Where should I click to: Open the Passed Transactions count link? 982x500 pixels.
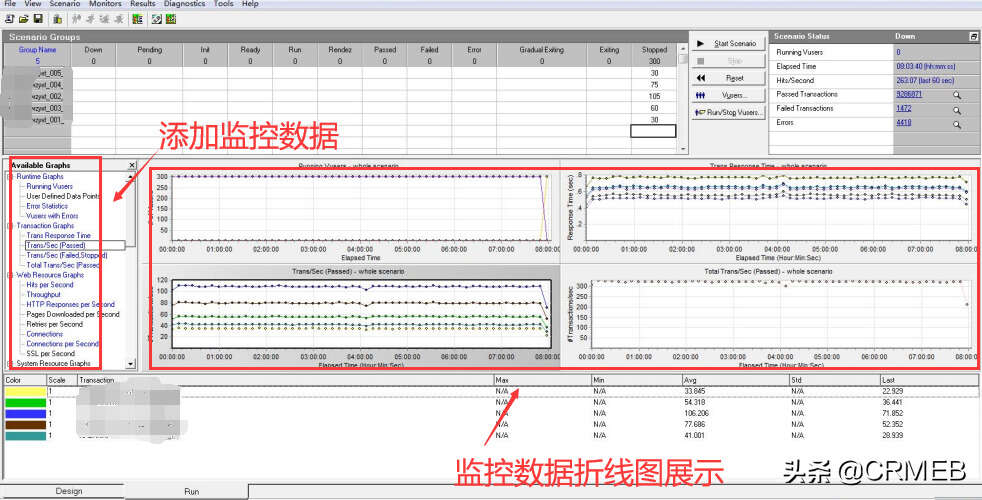(x=909, y=95)
